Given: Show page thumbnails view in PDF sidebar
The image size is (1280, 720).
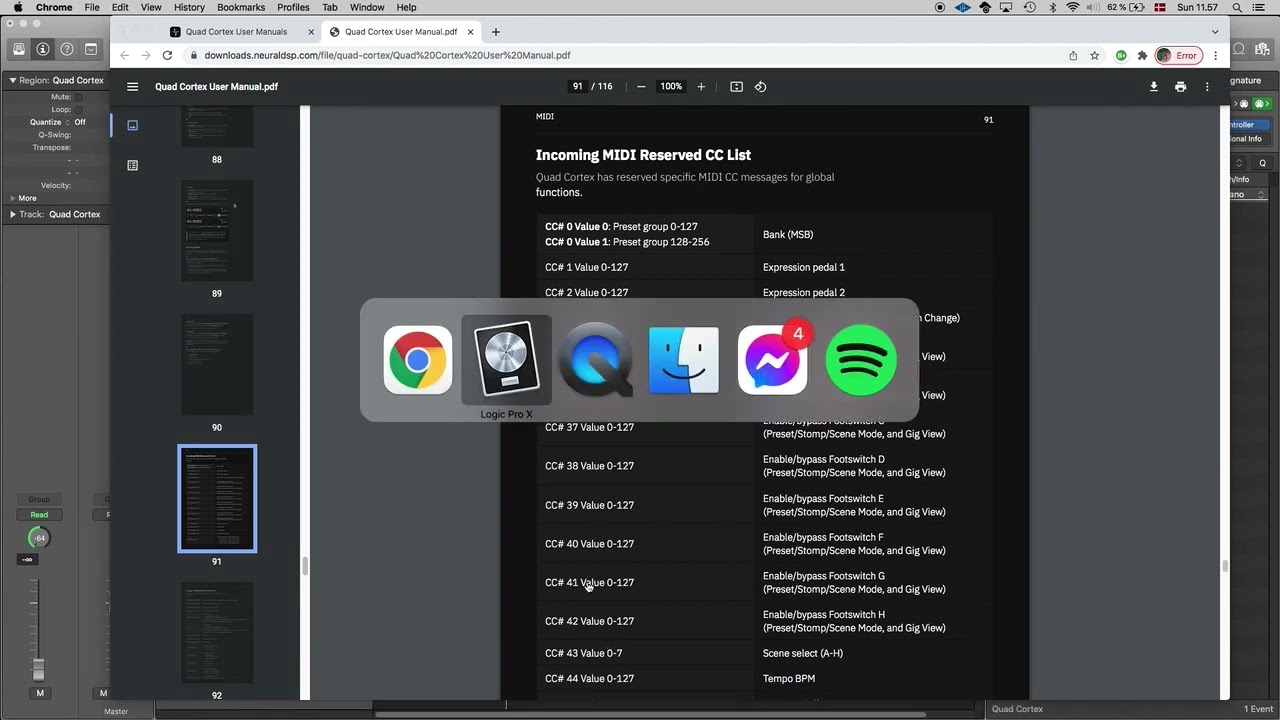Looking at the screenshot, I should click(x=133, y=125).
